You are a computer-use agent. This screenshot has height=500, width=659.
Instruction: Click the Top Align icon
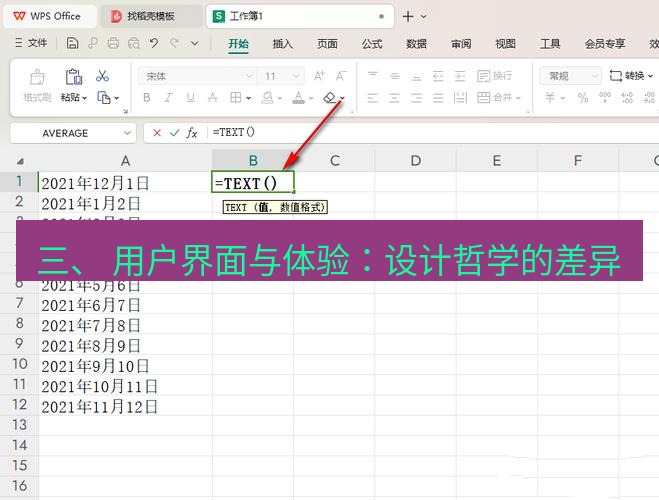click(x=372, y=76)
